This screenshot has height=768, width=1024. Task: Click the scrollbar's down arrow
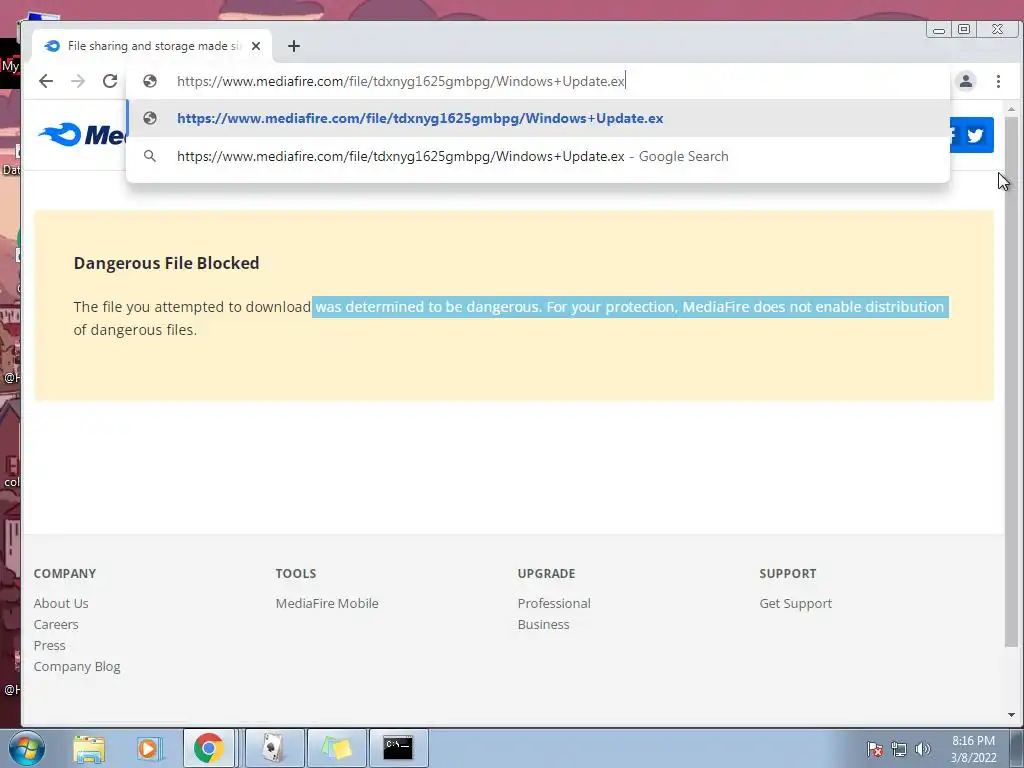(x=1011, y=715)
